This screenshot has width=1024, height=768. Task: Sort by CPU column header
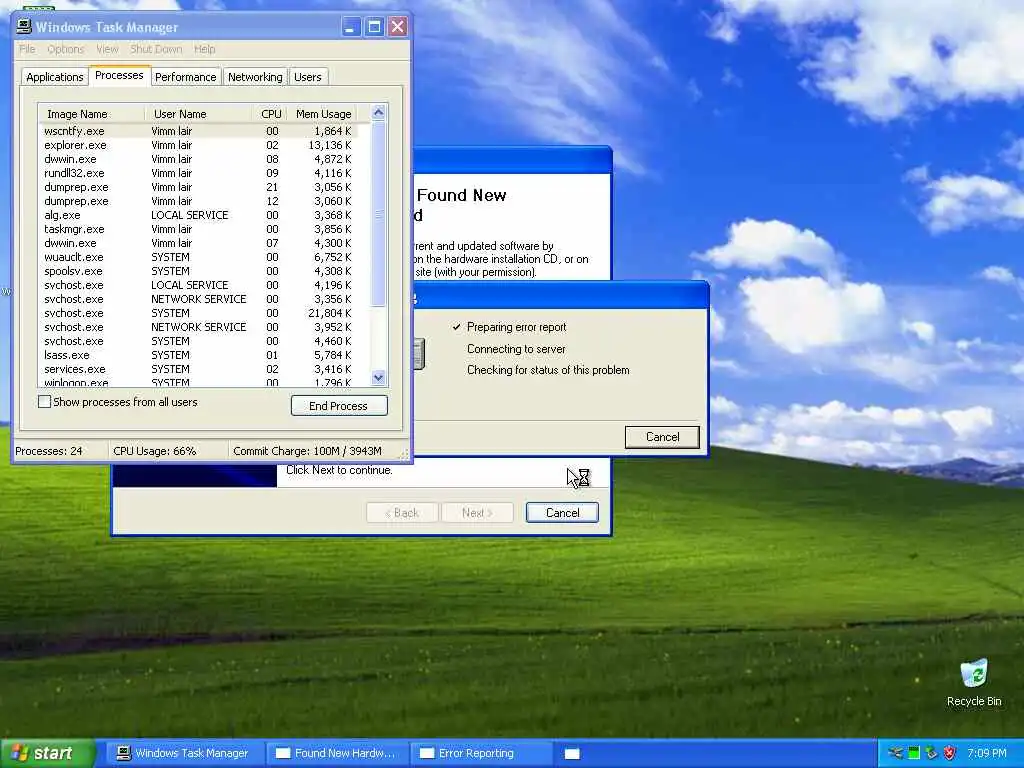tap(270, 114)
